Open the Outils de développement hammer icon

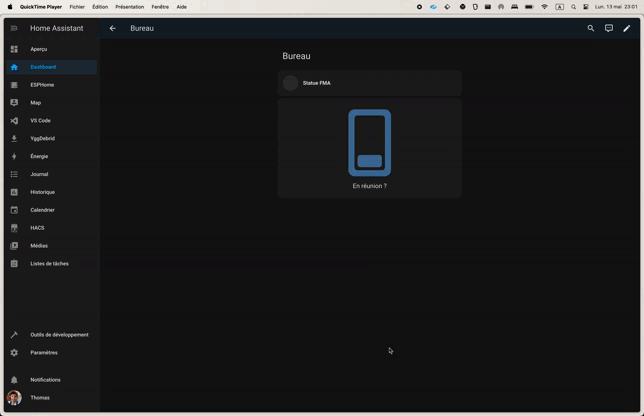point(14,335)
